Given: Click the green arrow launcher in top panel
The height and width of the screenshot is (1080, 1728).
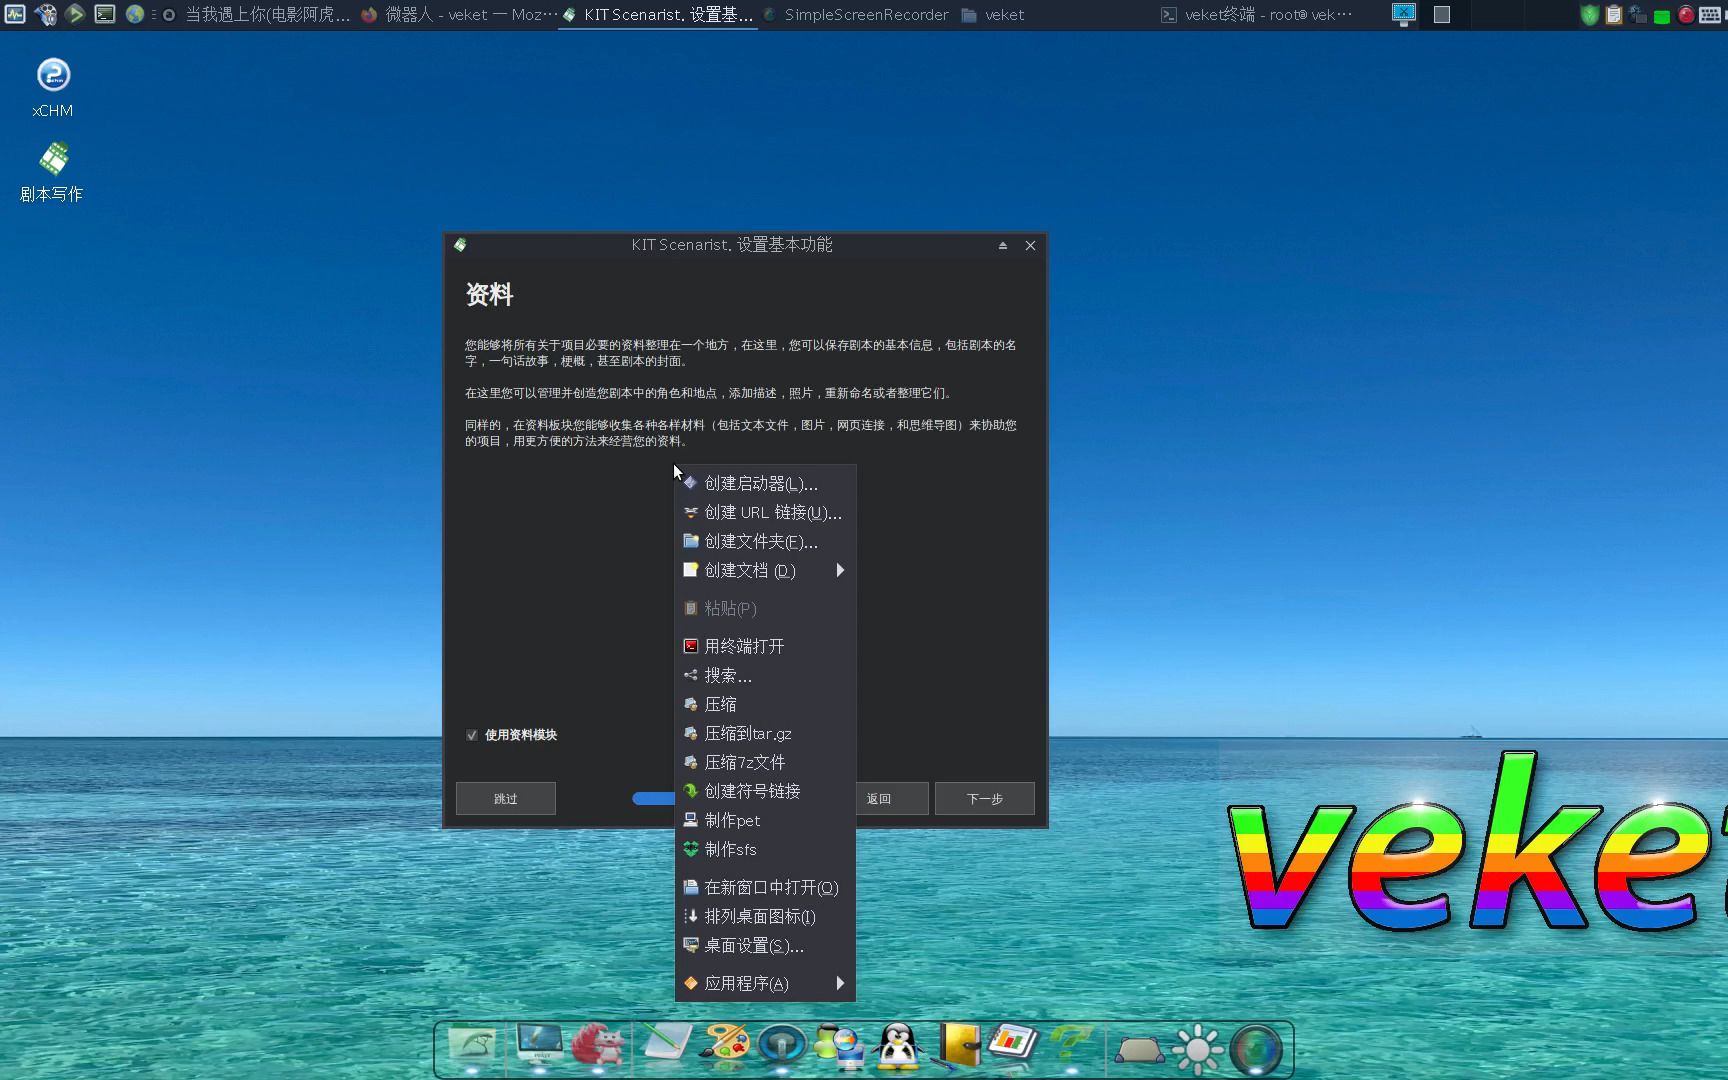Looking at the screenshot, I should coord(75,14).
